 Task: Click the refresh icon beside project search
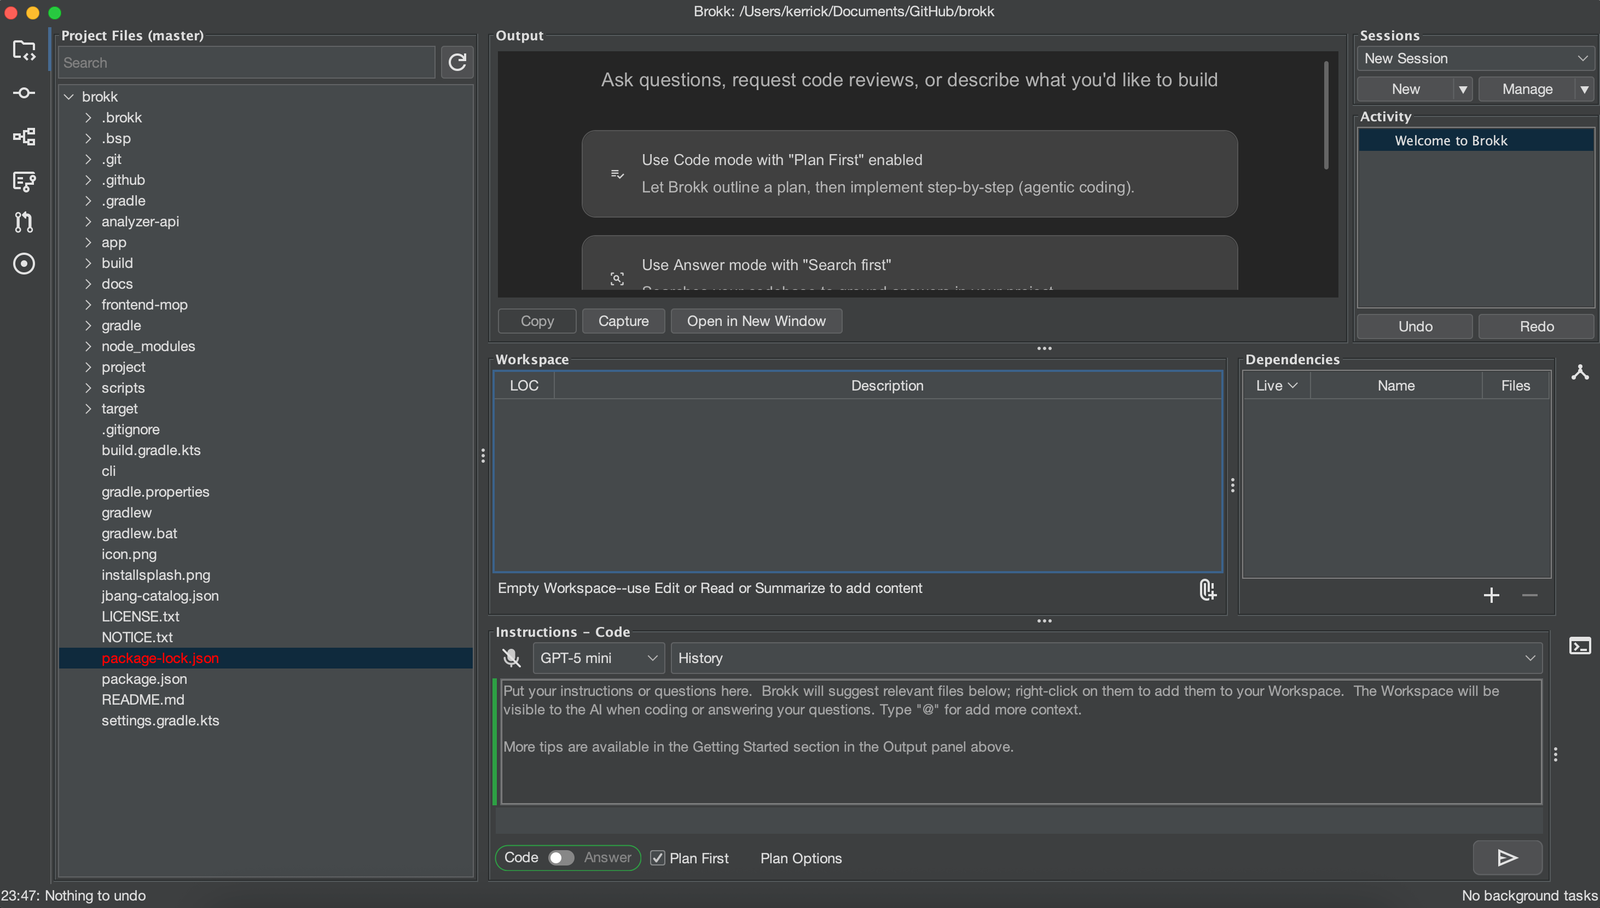(x=457, y=62)
